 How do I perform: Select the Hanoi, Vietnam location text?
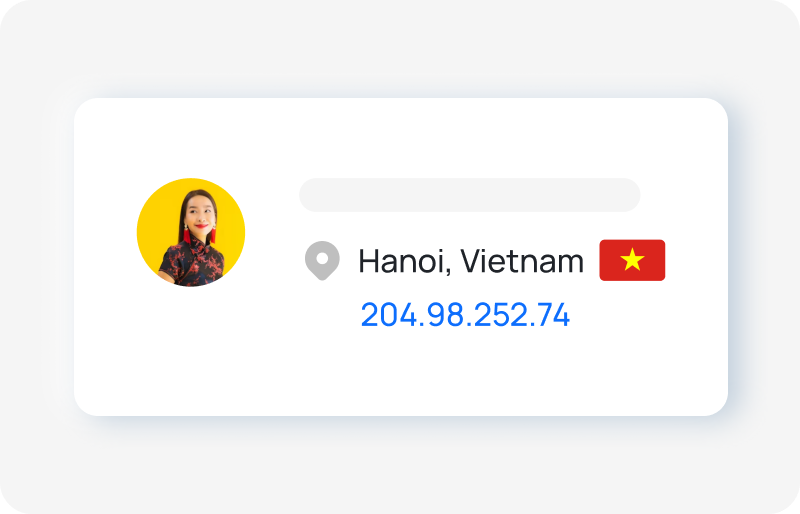click(471, 261)
